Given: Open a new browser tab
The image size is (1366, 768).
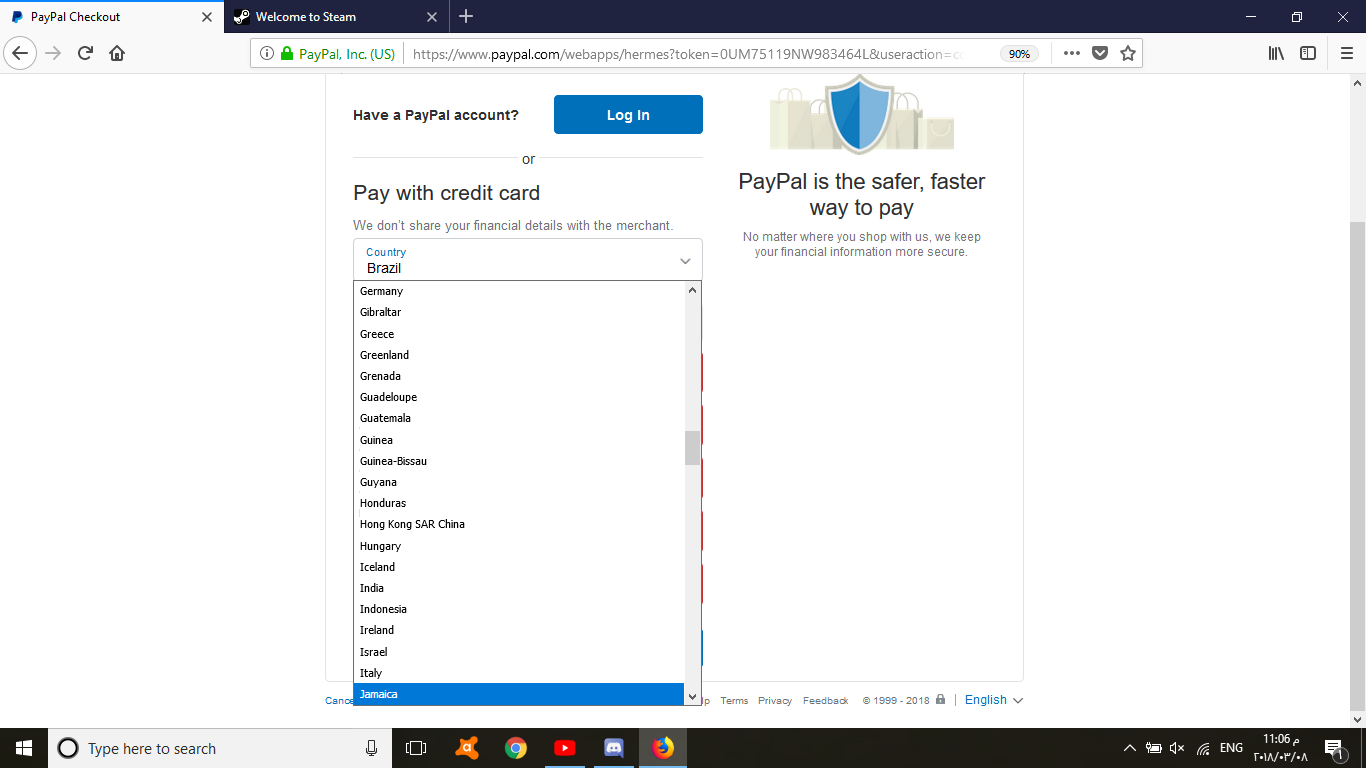Looking at the screenshot, I should point(466,16).
